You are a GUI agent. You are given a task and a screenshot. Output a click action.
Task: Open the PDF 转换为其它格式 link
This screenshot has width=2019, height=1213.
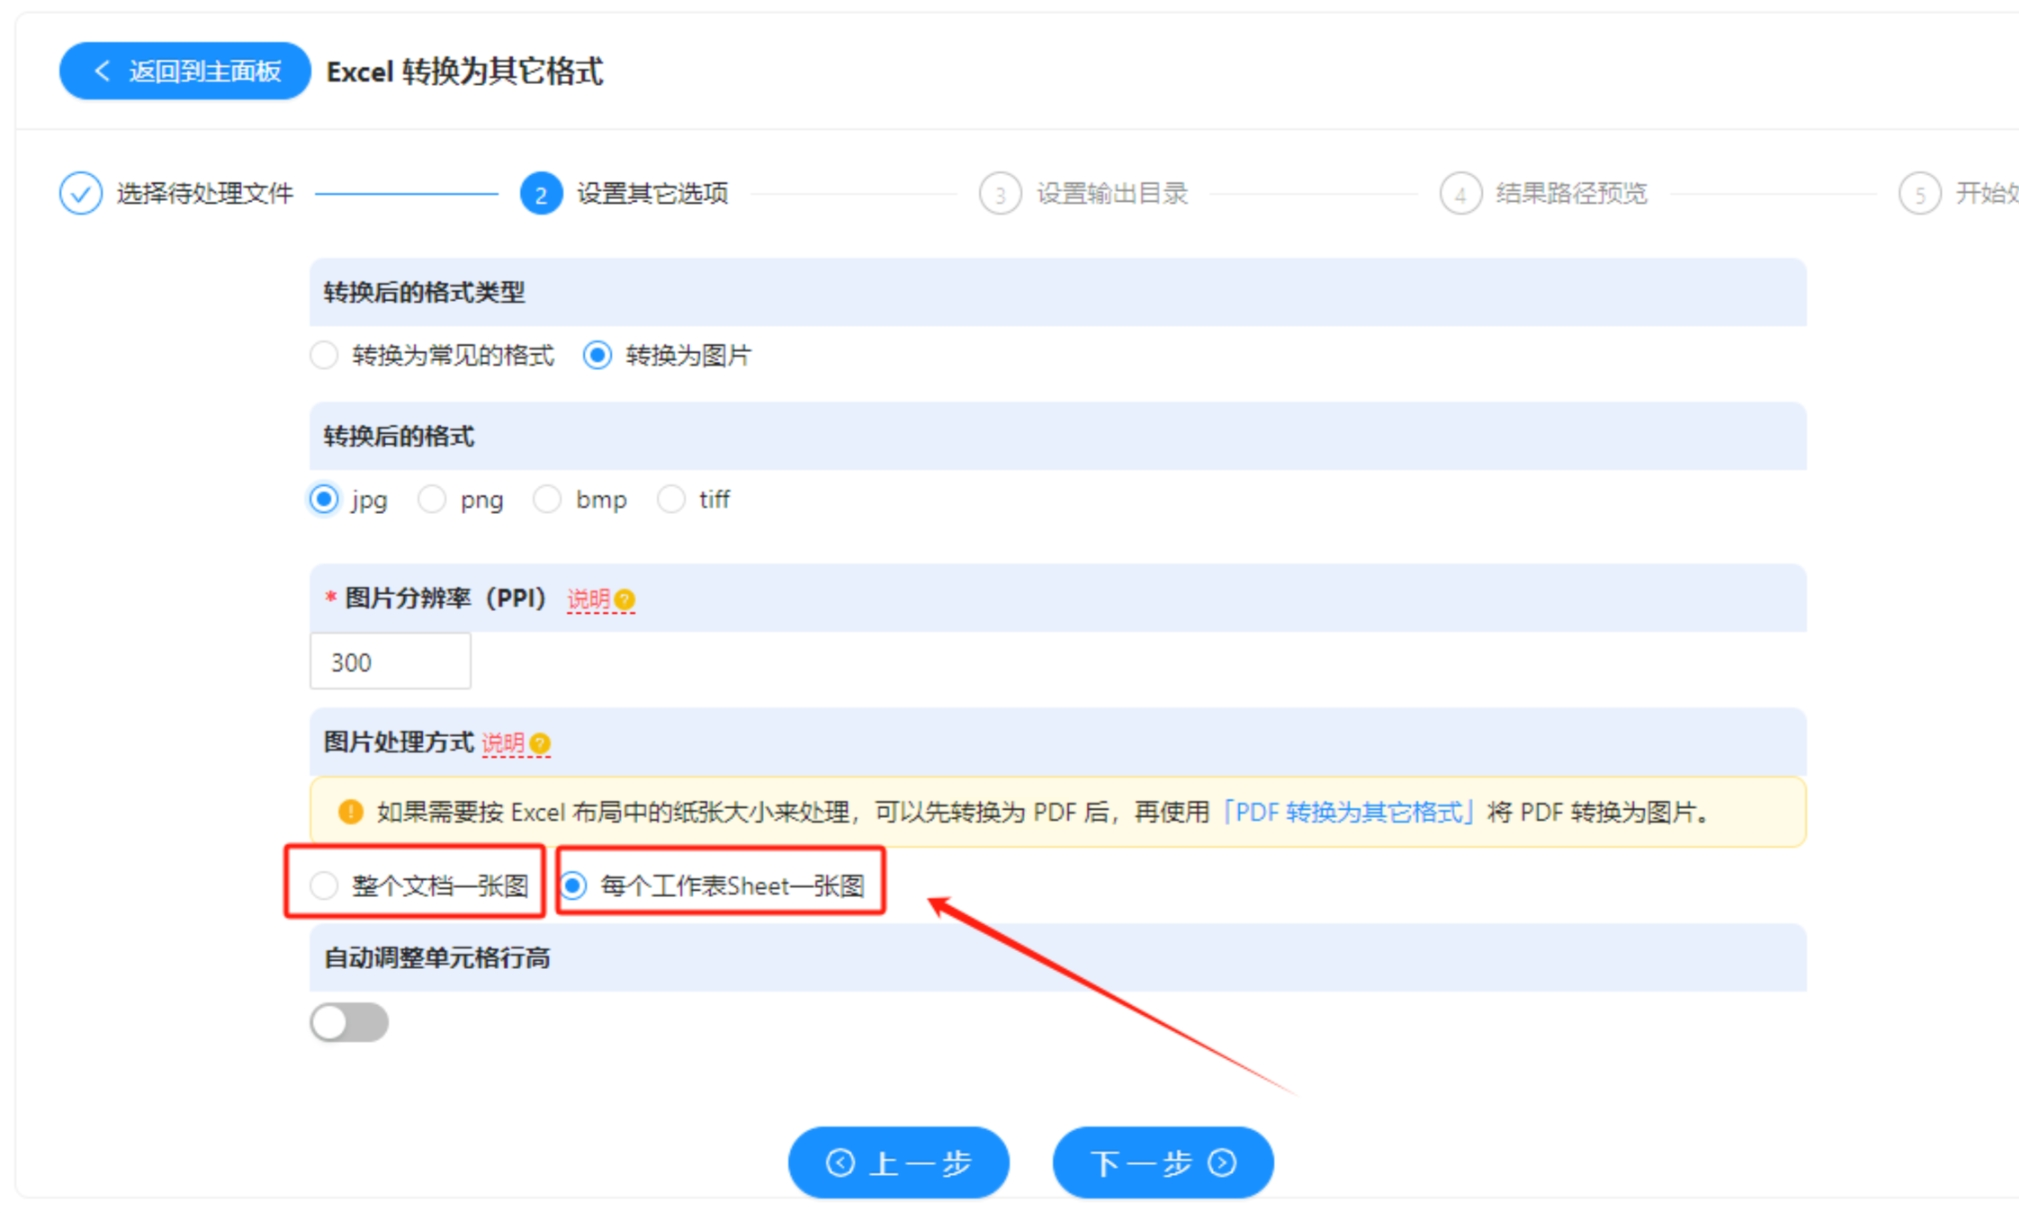pos(1348,812)
